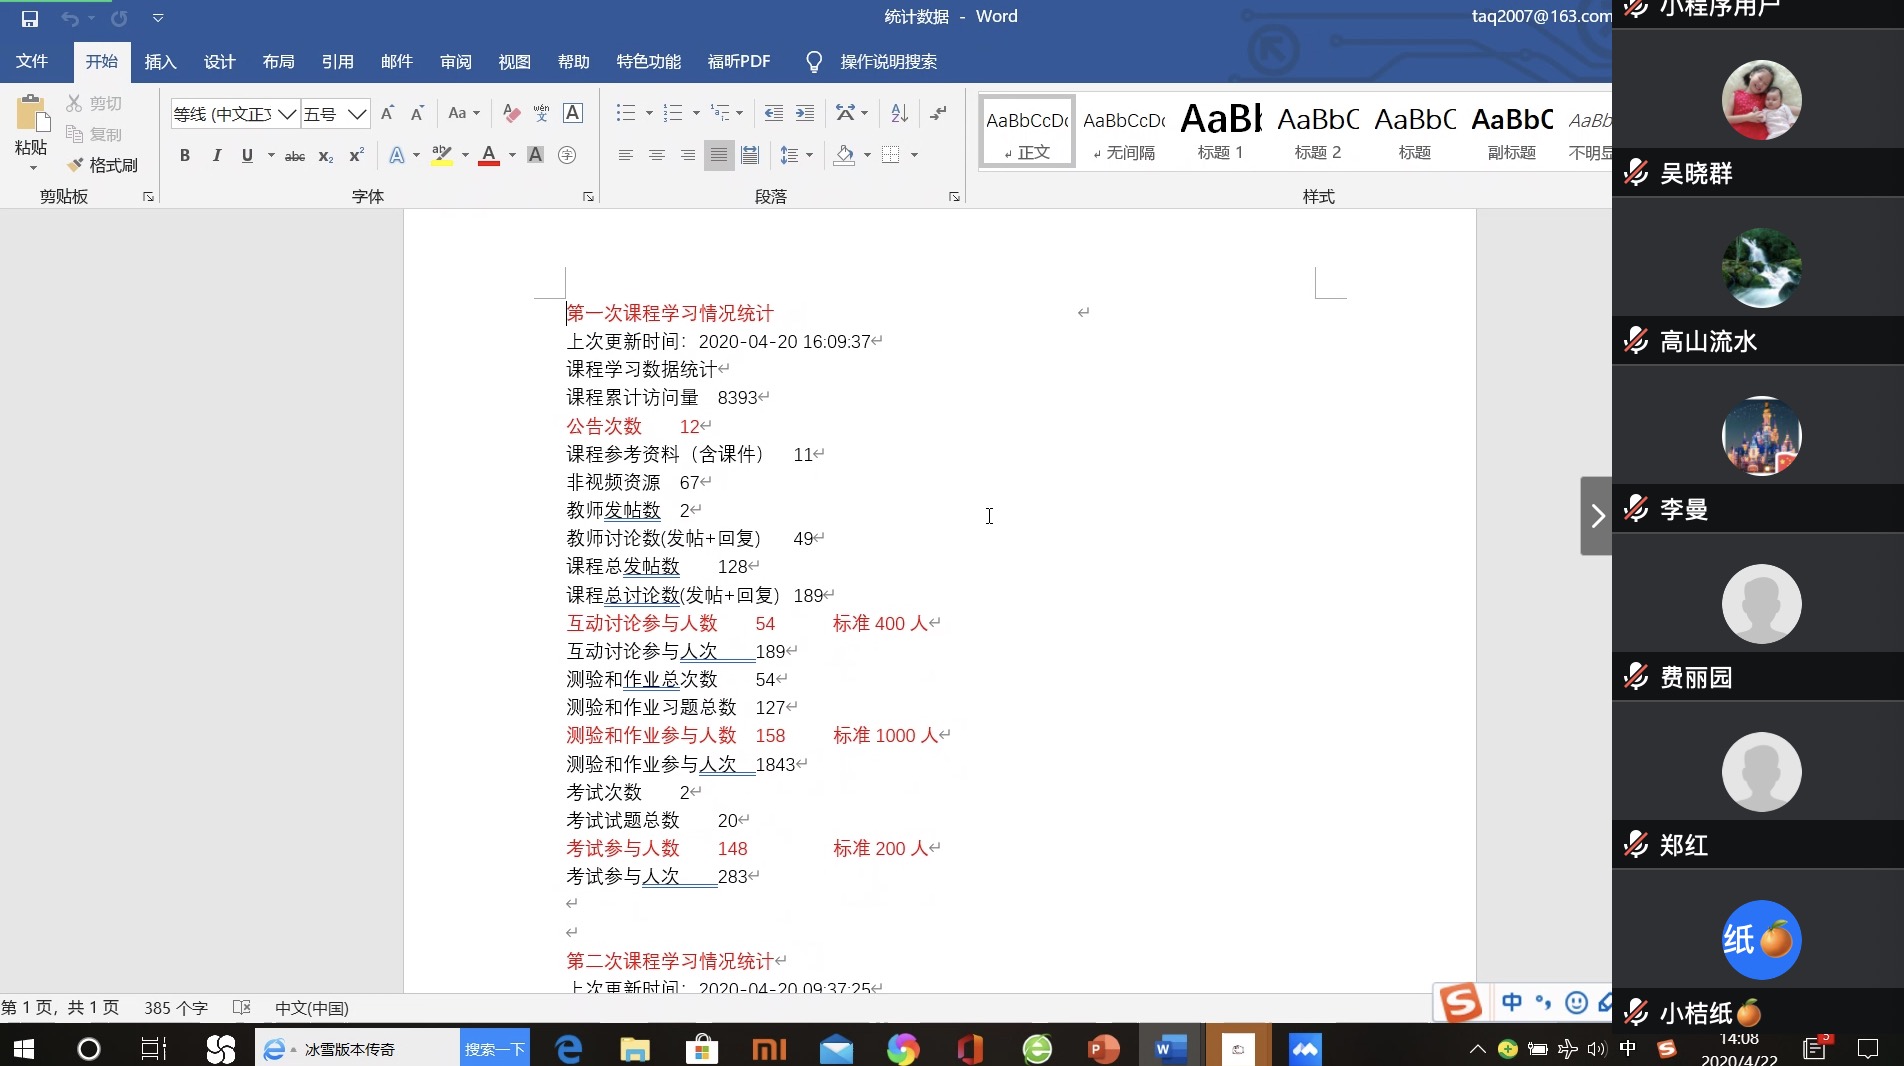Click the Save icon in title bar
The width and height of the screenshot is (1904, 1066).
point(29,18)
